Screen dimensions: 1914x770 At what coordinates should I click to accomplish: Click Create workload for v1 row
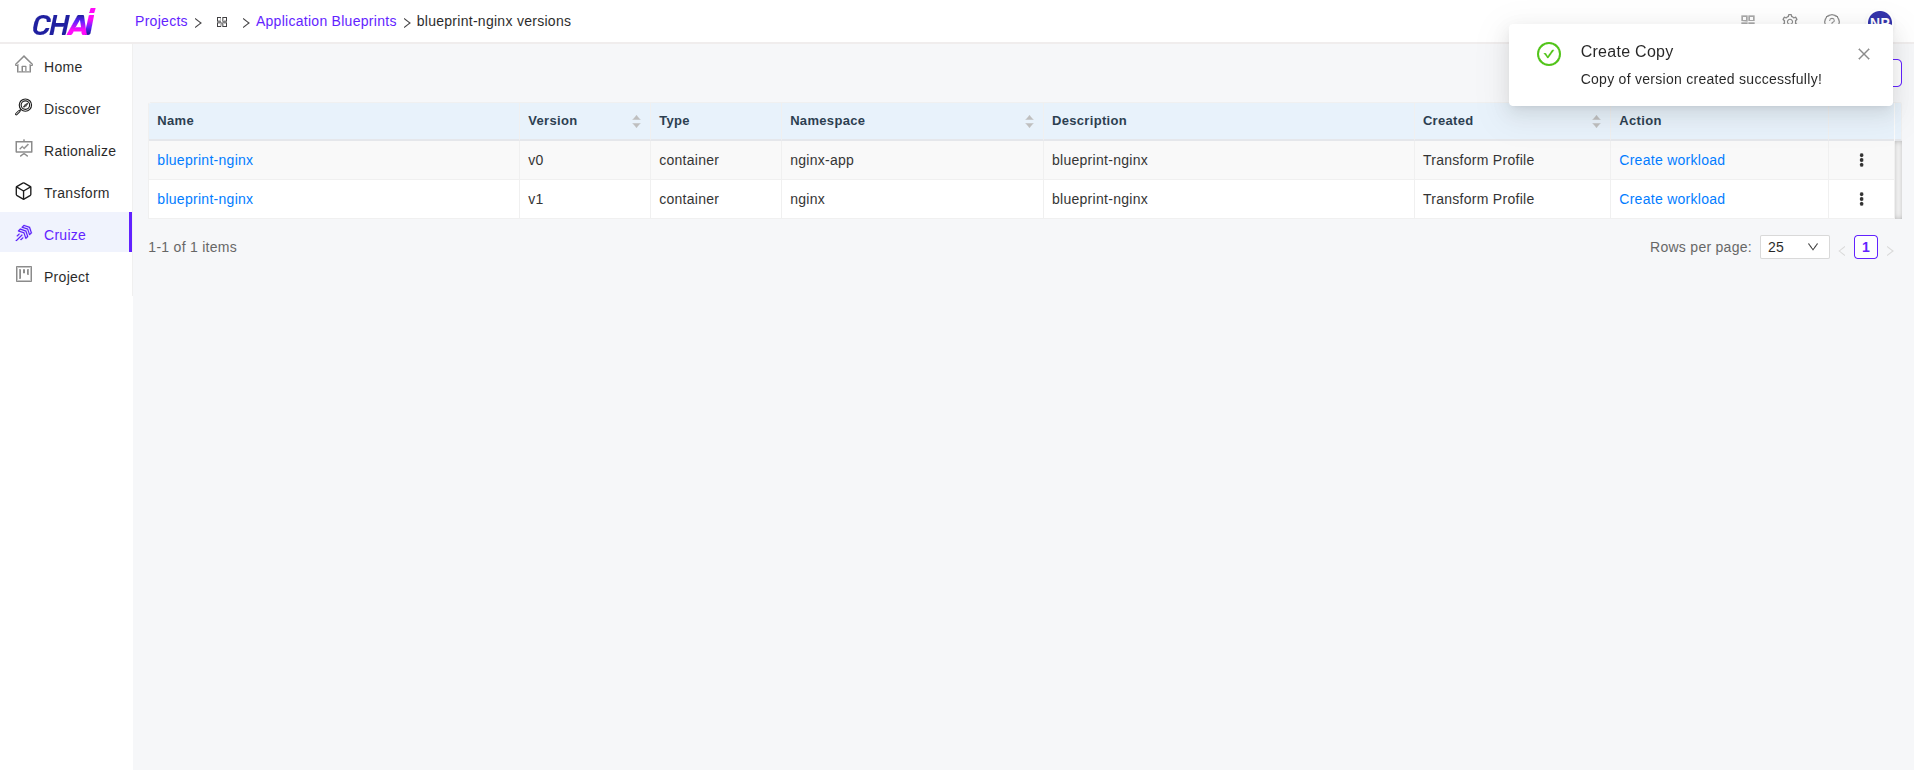click(1671, 199)
